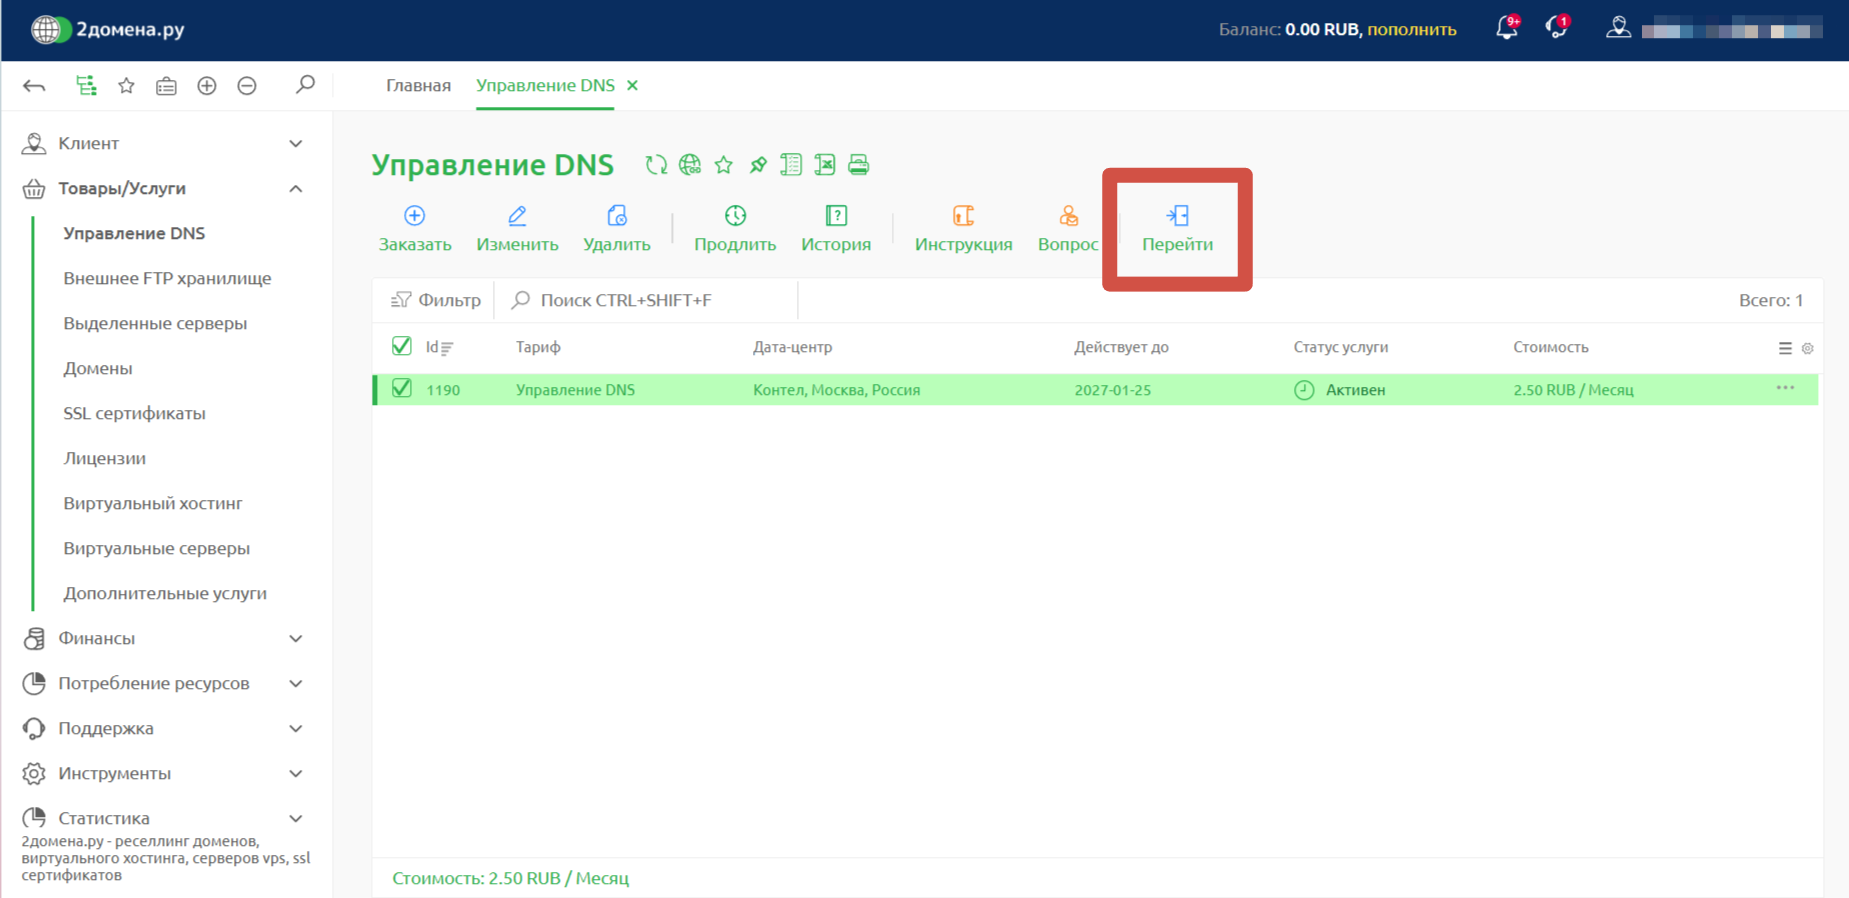1849x898 pixels.
Task: Open Домены in the sidebar menu
Action: pos(98,368)
